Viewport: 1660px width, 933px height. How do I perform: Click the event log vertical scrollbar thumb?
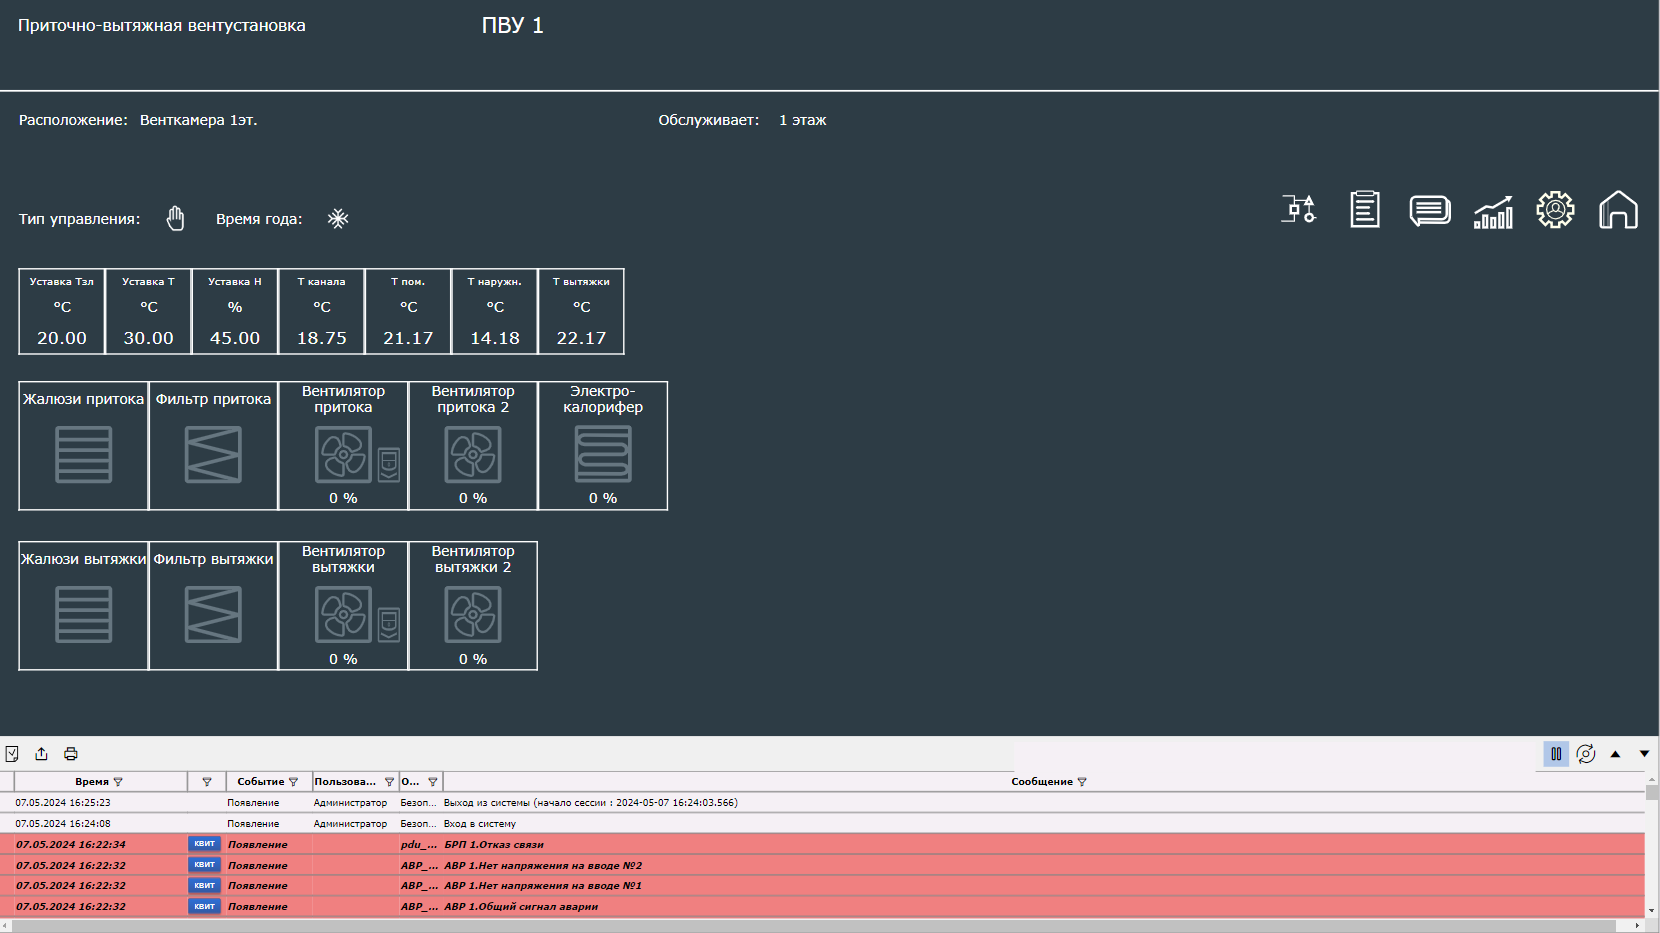(1652, 793)
